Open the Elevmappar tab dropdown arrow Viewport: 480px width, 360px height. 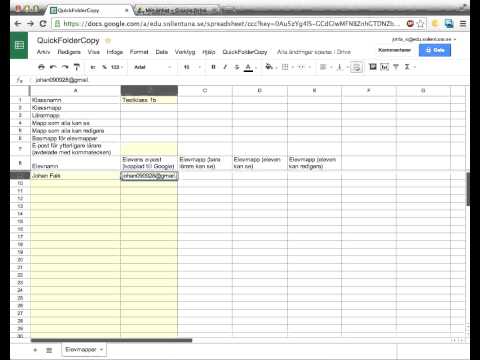click(x=101, y=350)
